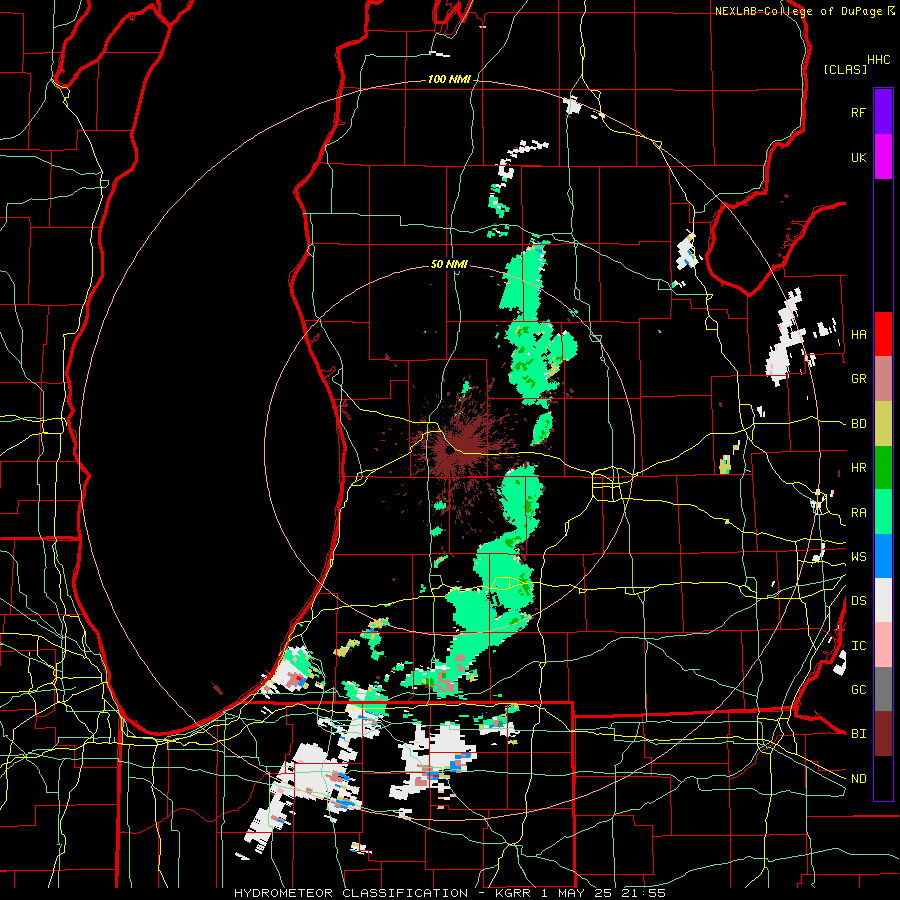Click the 21:55 timestamp
The width and height of the screenshot is (900, 900).
(x=646, y=893)
